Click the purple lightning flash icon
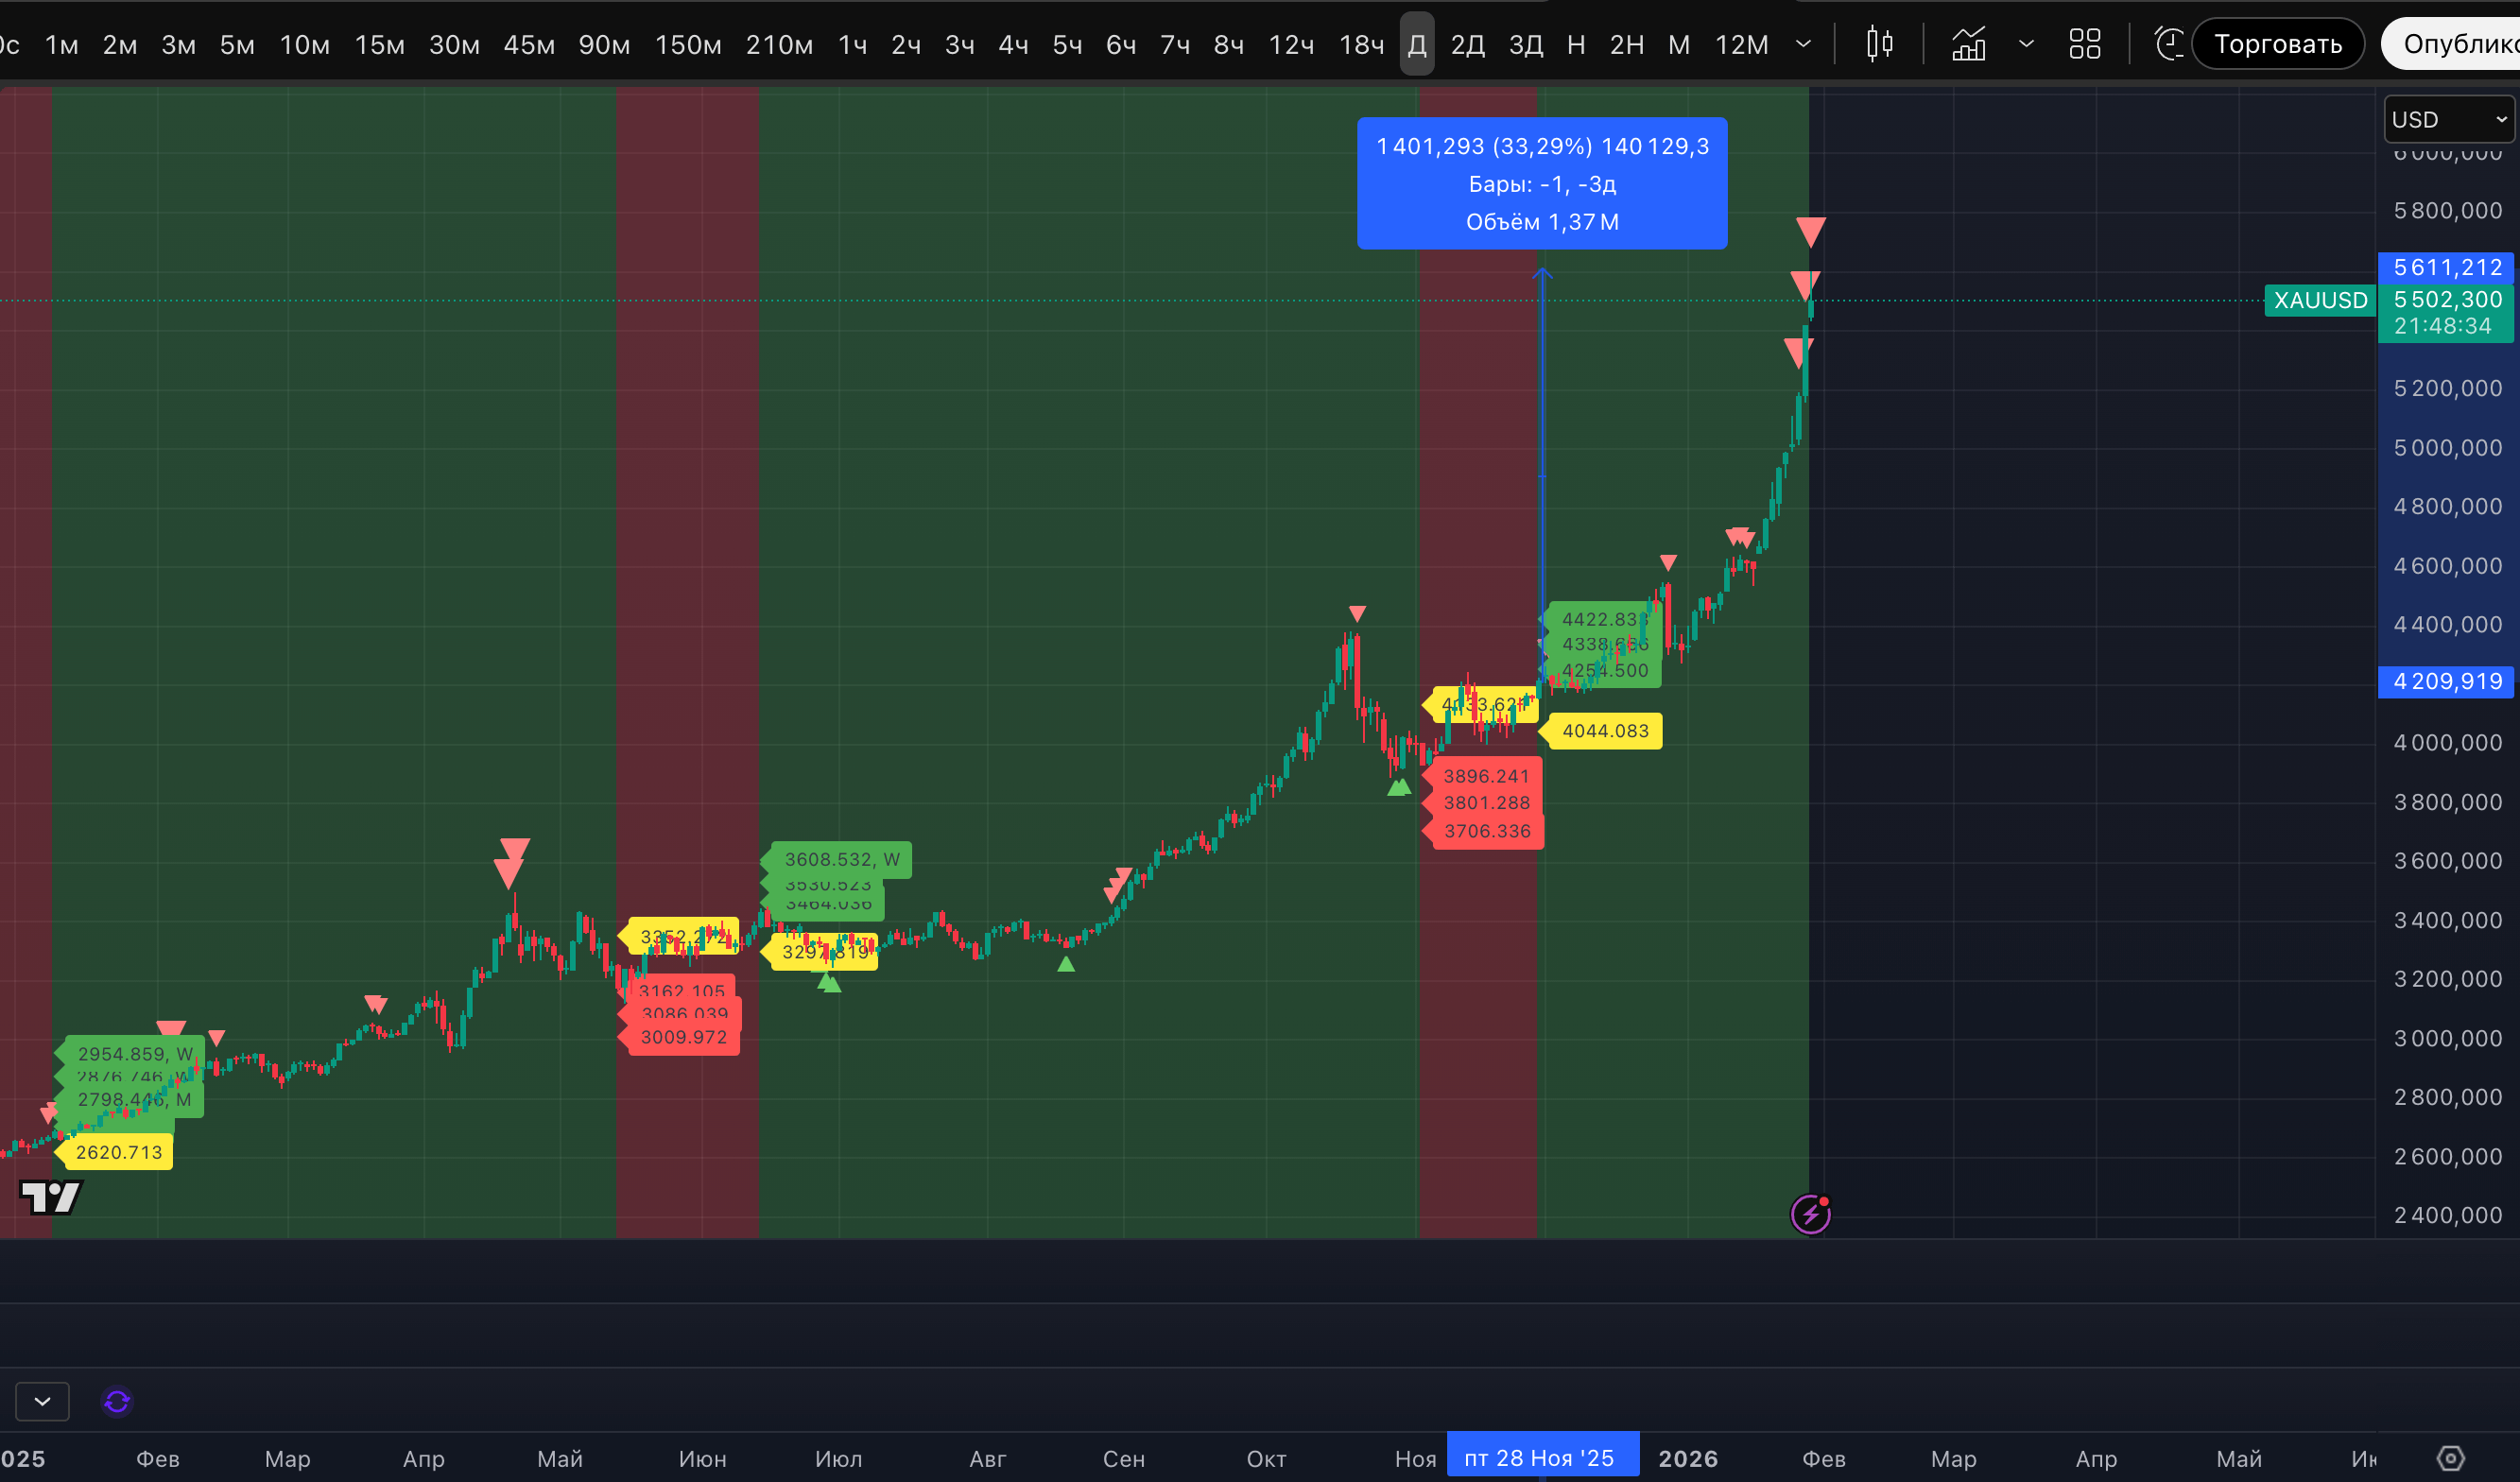The width and height of the screenshot is (2520, 1482). coord(1810,1214)
